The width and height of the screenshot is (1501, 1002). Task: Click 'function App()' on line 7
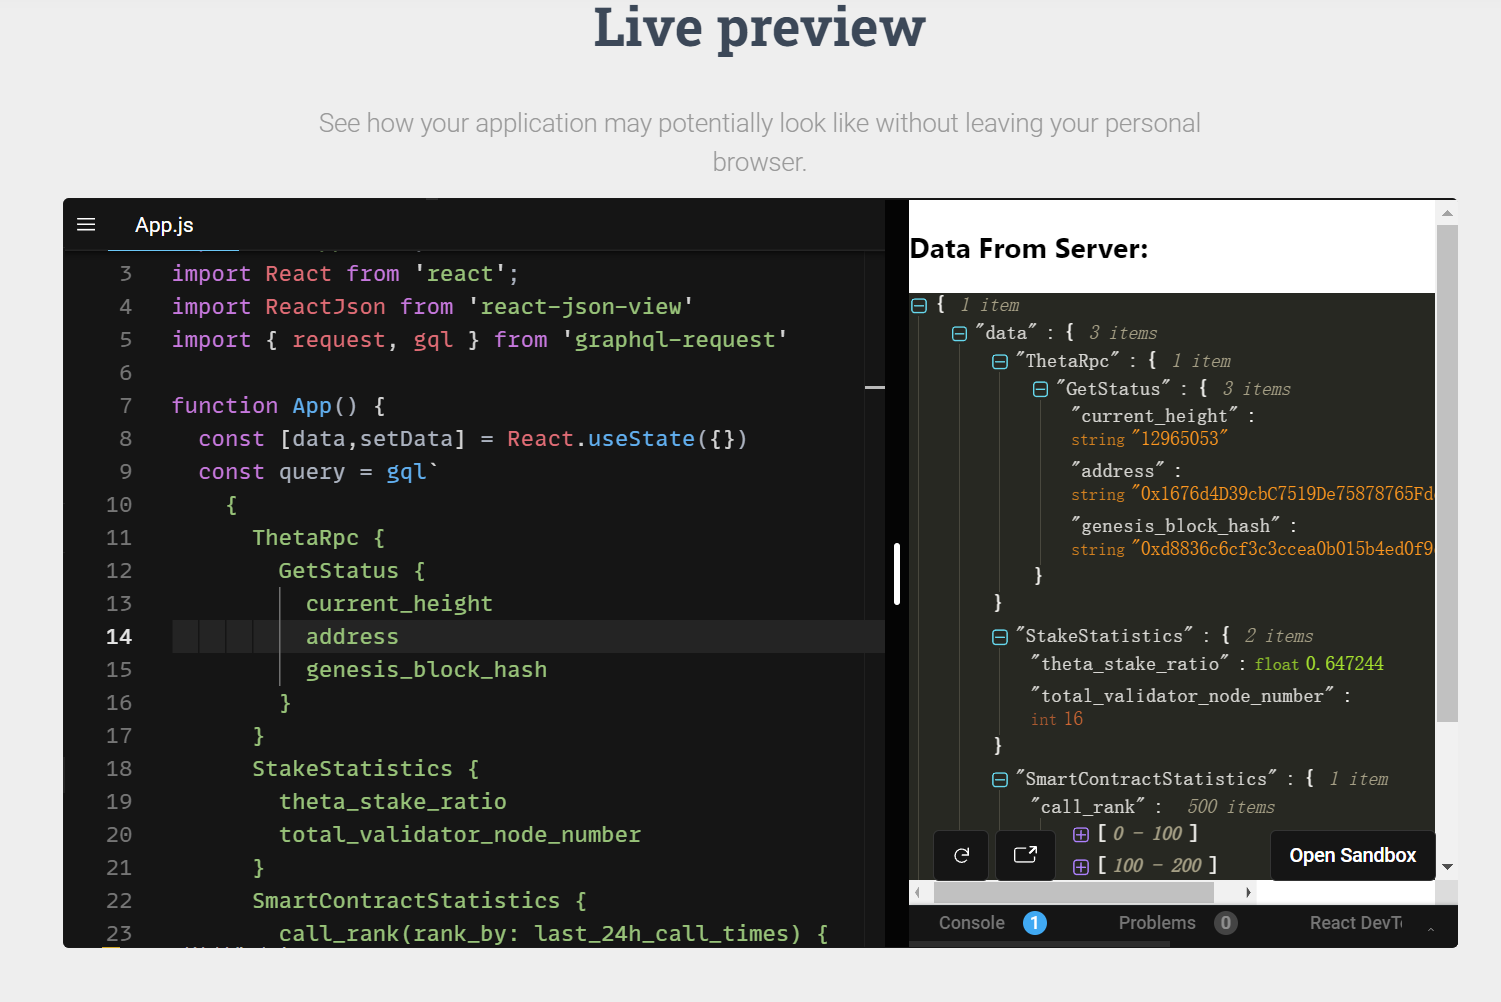click(265, 406)
